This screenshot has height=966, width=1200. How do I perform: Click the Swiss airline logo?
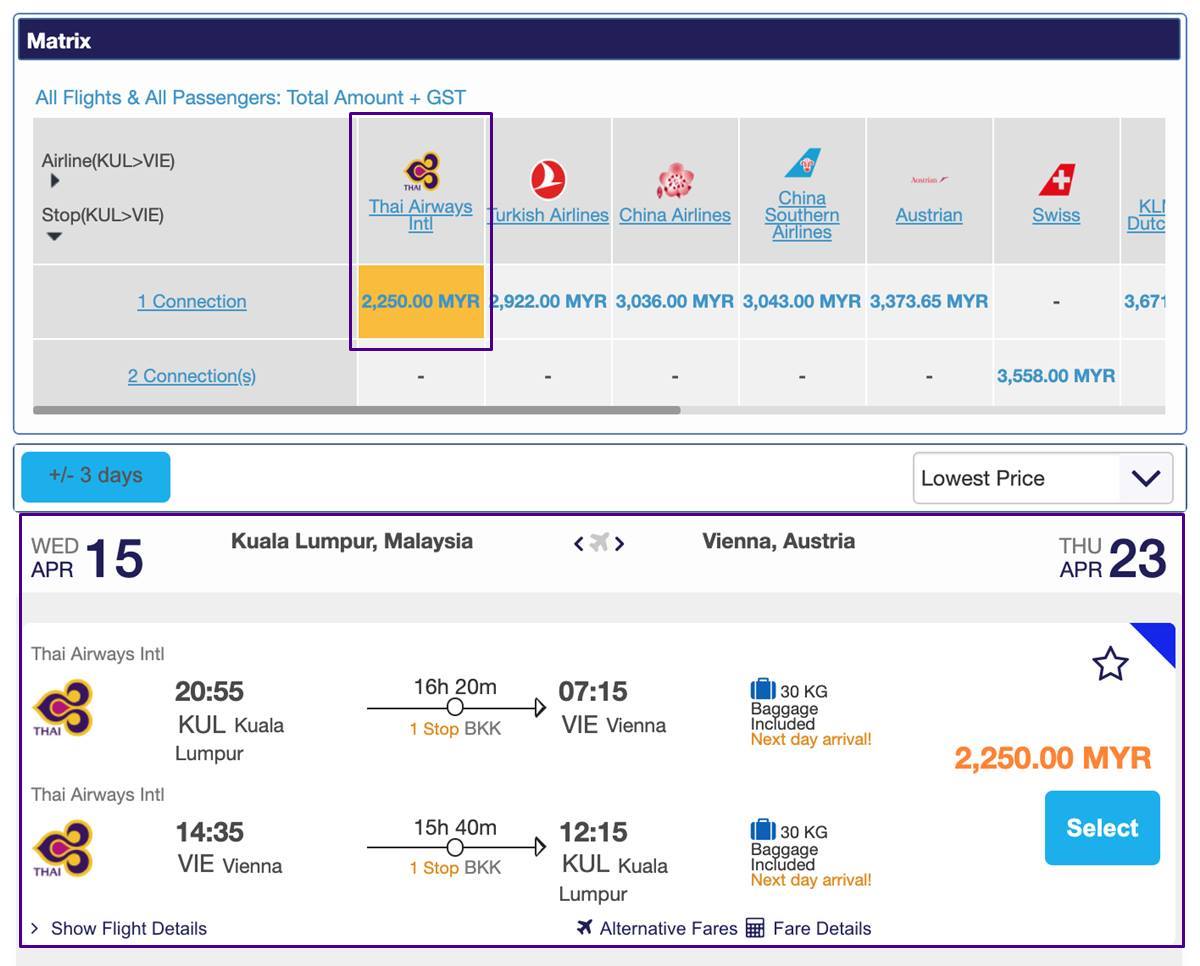click(1056, 180)
